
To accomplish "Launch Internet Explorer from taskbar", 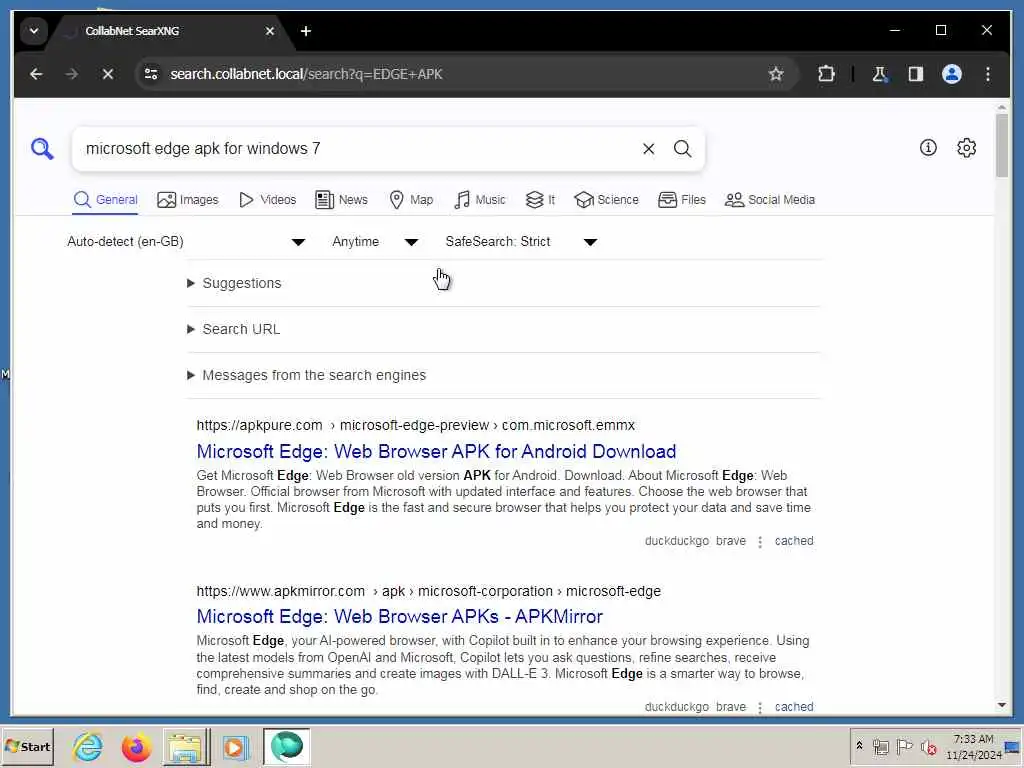I will point(88,747).
